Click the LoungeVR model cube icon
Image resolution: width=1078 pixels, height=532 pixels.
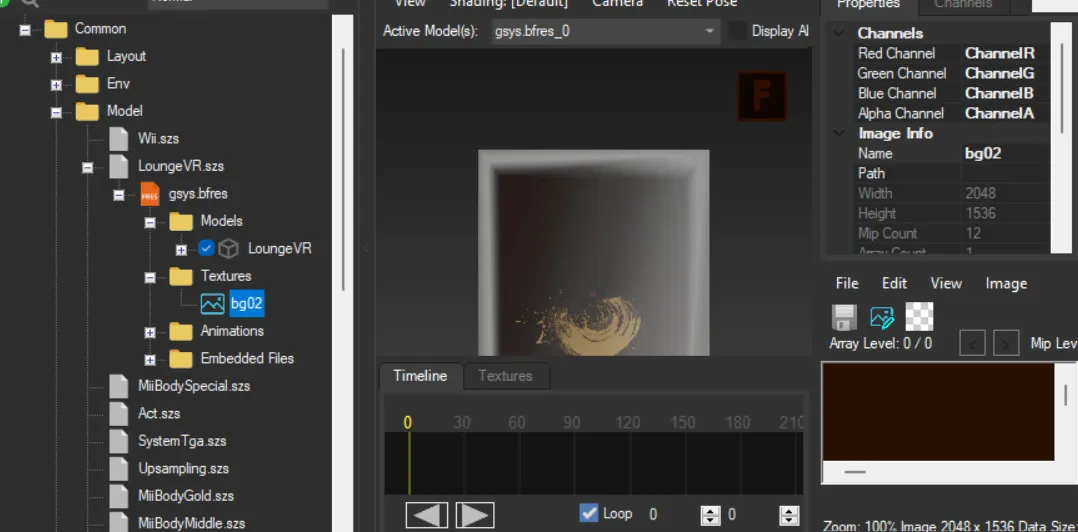229,248
